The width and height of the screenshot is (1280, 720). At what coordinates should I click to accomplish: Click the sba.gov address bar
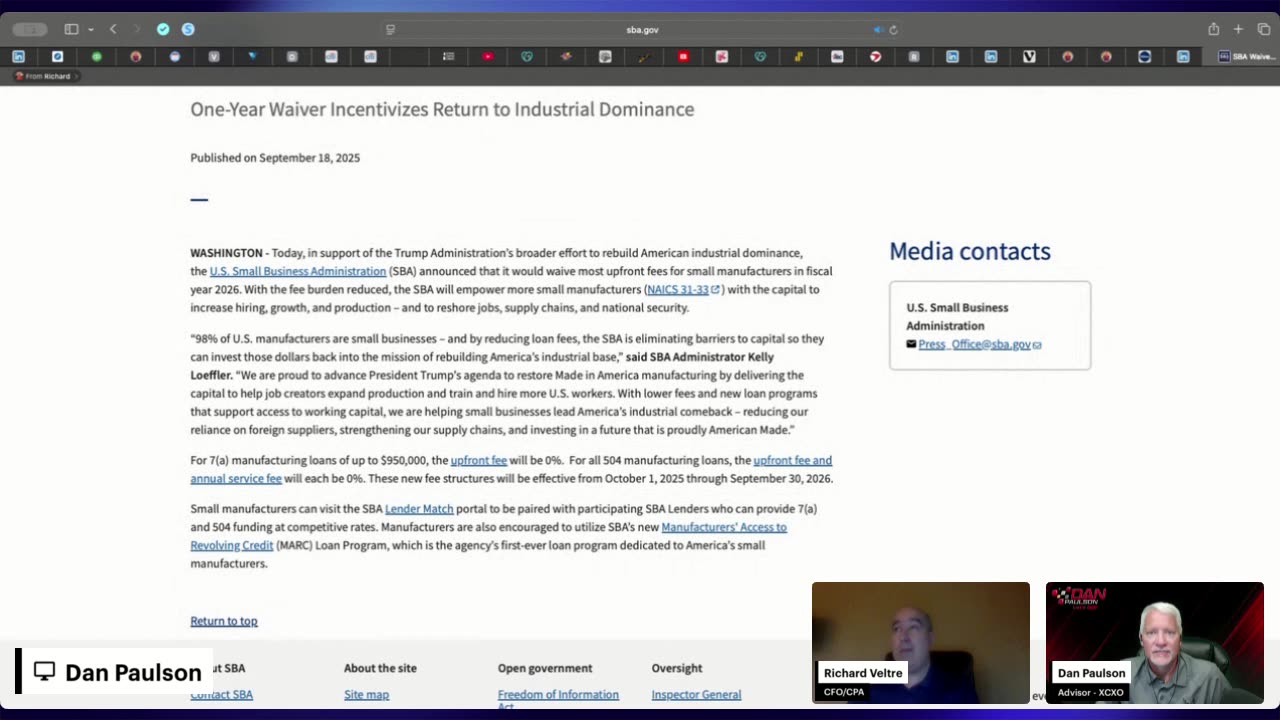642,30
